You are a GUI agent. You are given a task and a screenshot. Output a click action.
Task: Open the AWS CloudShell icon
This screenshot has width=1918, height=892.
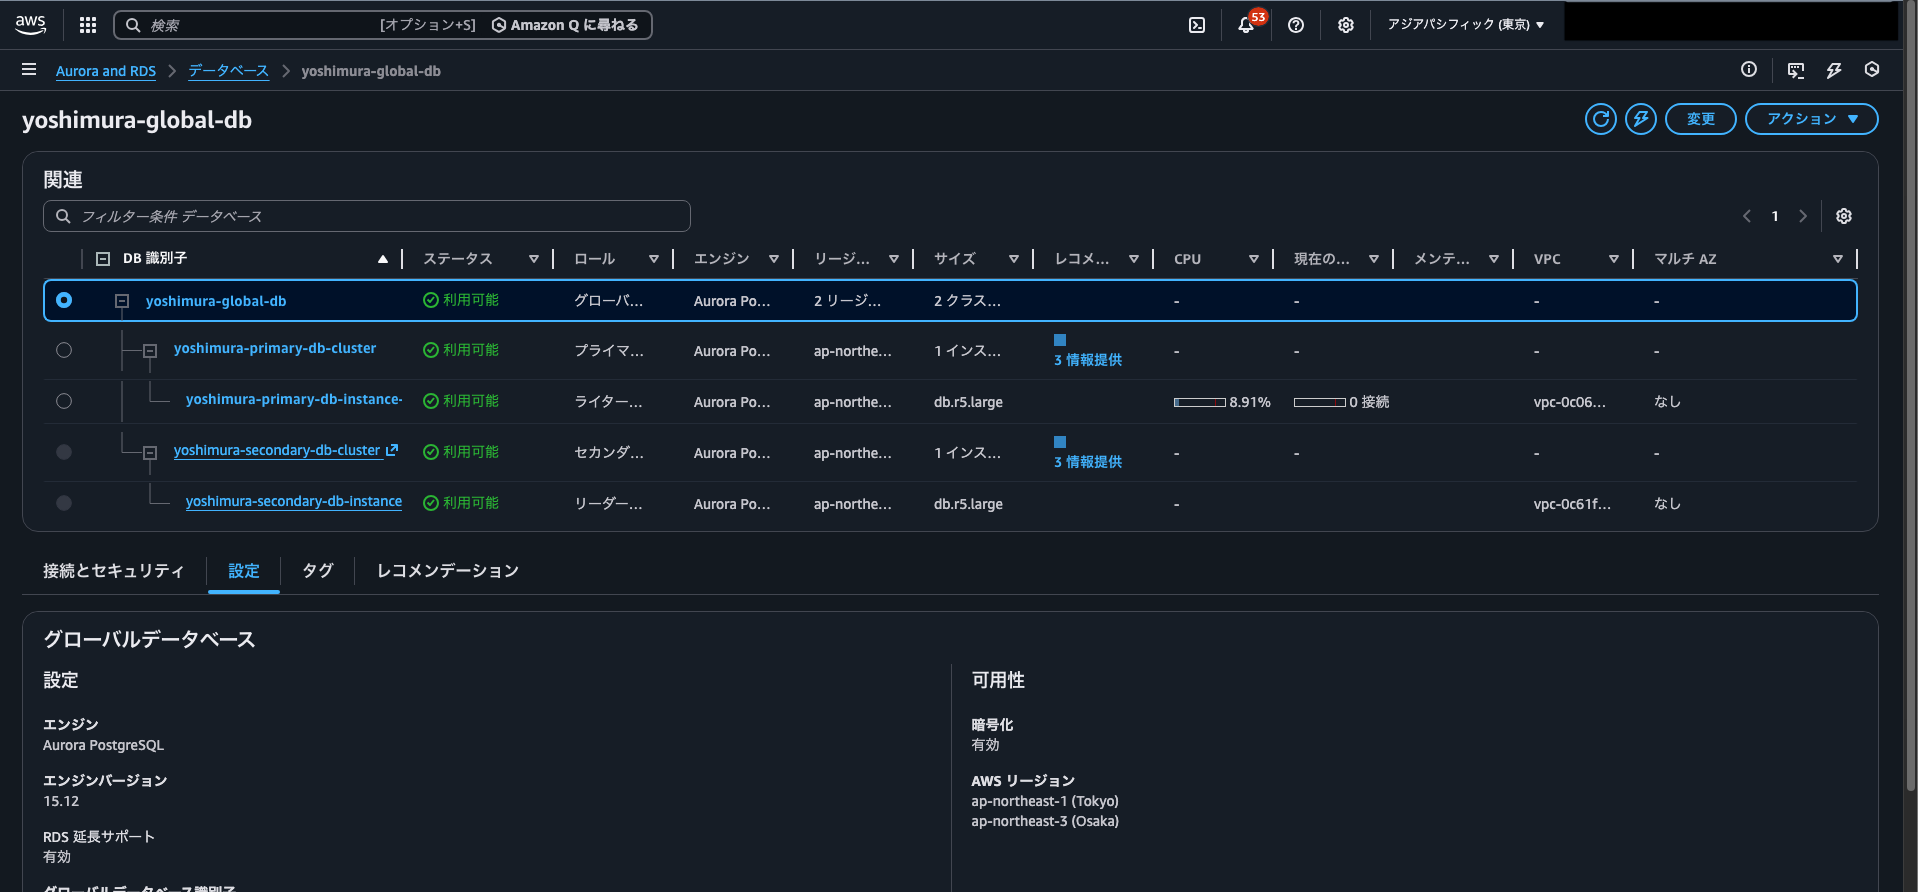point(1196,25)
